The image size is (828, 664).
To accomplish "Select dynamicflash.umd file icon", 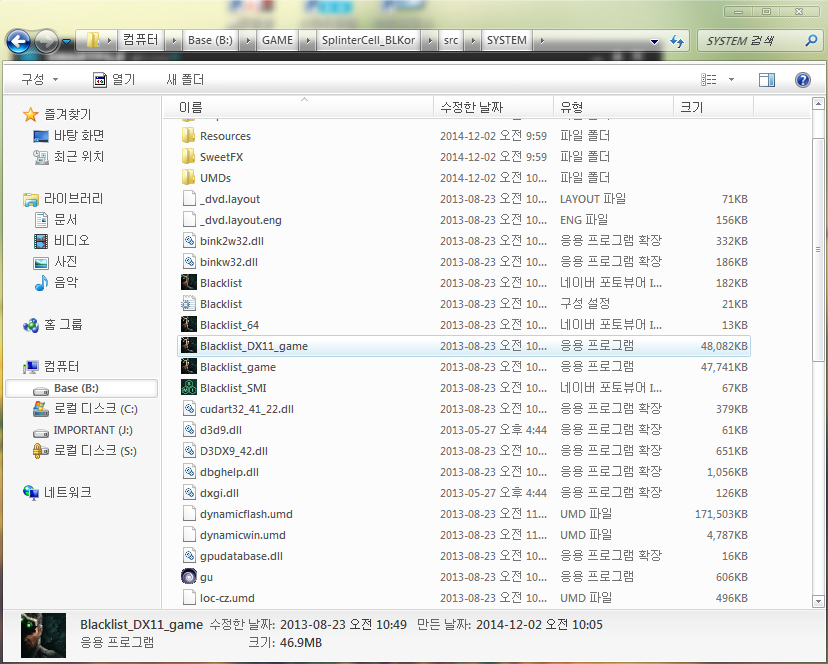I will tap(189, 514).
